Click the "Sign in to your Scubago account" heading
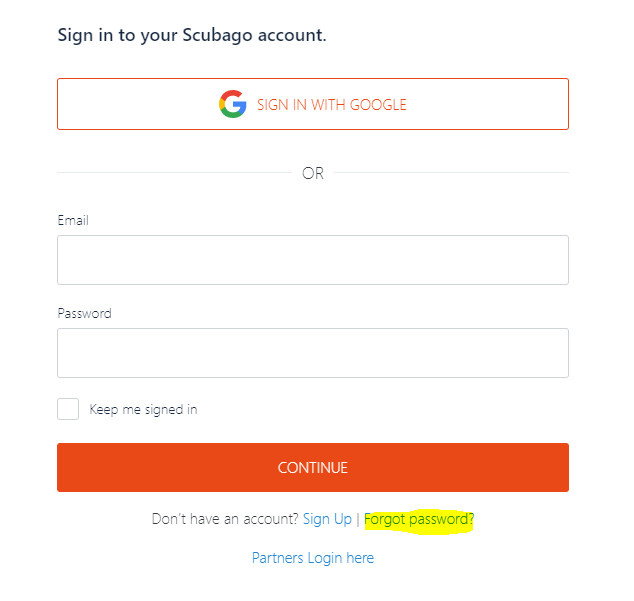The width and height of the screenshot is (634, 601). click(x=192, y=35)
